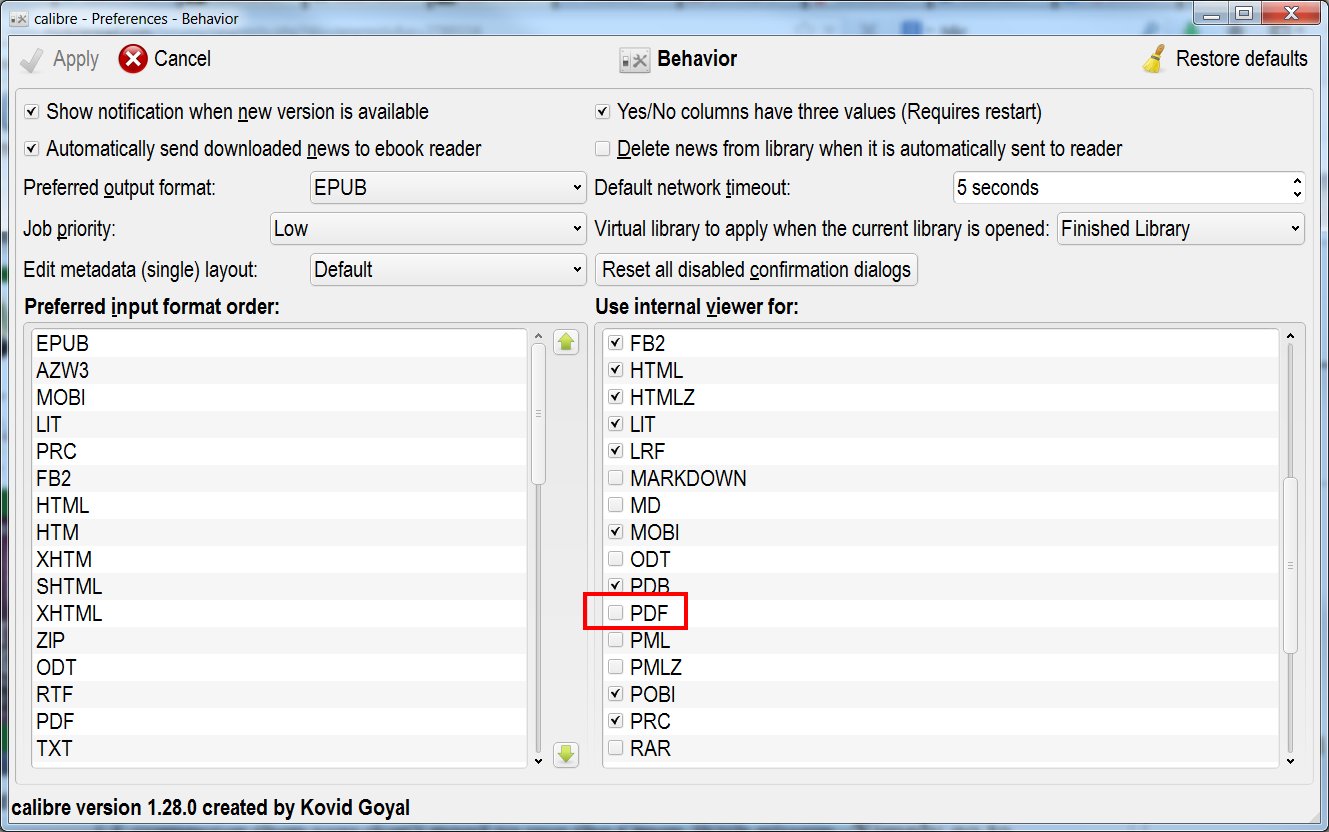Check RAR in internal viewer list
Screen dimensions: 1329x832
pos(616,748)
